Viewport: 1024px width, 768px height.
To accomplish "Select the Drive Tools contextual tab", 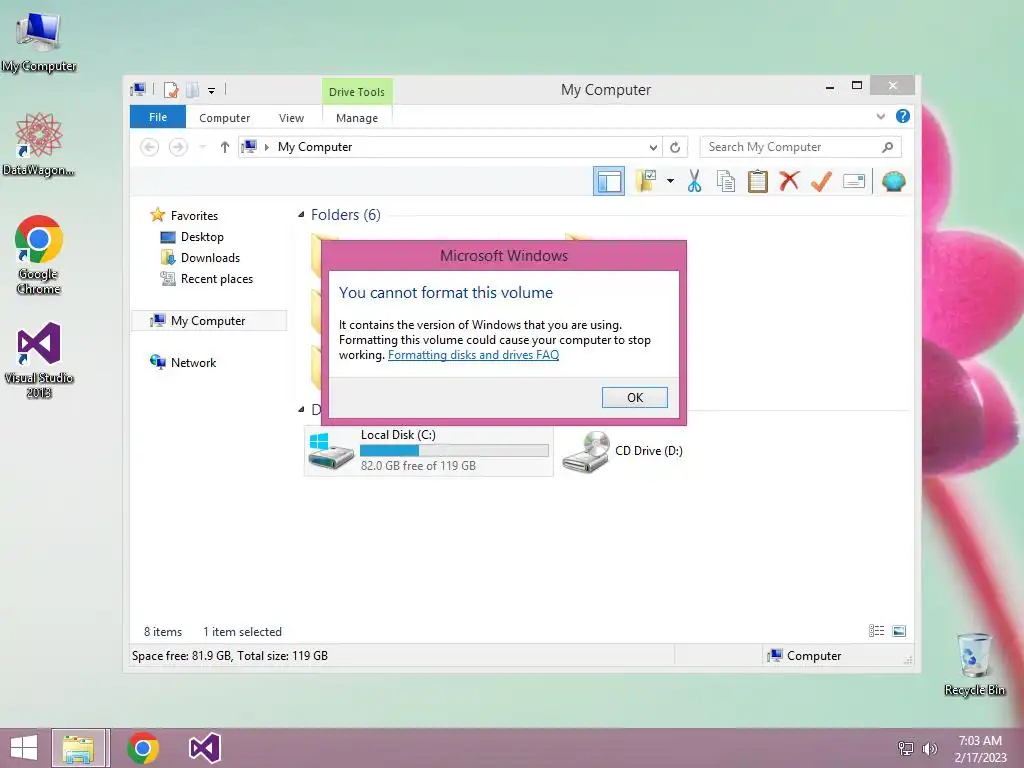I will click(x=357, y=91).
